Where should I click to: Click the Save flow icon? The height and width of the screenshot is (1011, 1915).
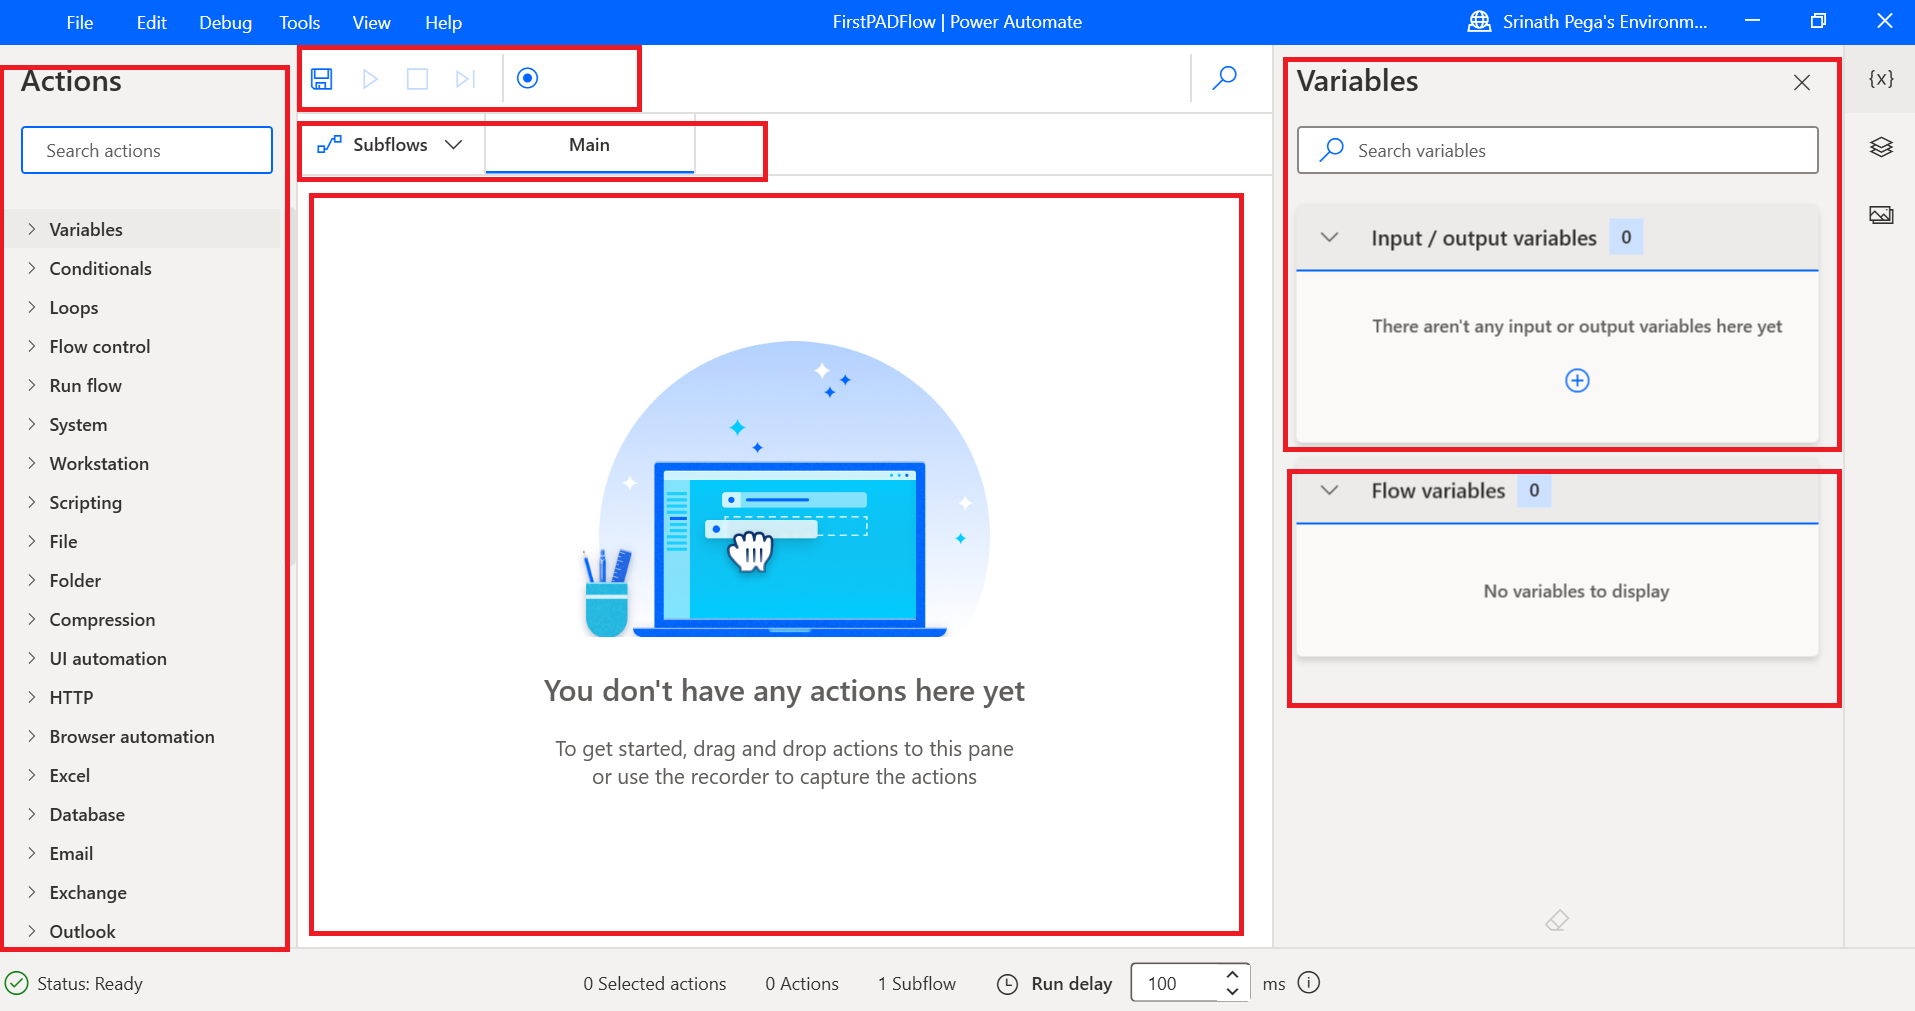(322, 79)
